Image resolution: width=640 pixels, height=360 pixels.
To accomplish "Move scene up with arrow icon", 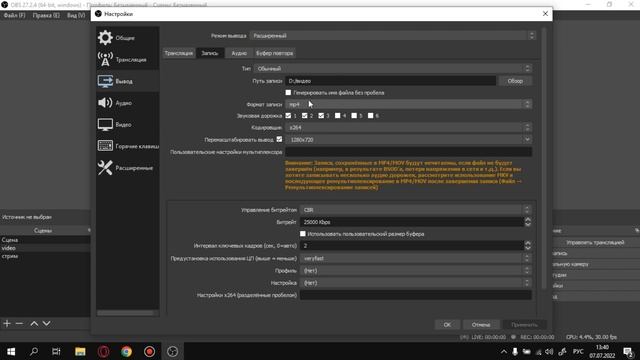I will point(34,323).
